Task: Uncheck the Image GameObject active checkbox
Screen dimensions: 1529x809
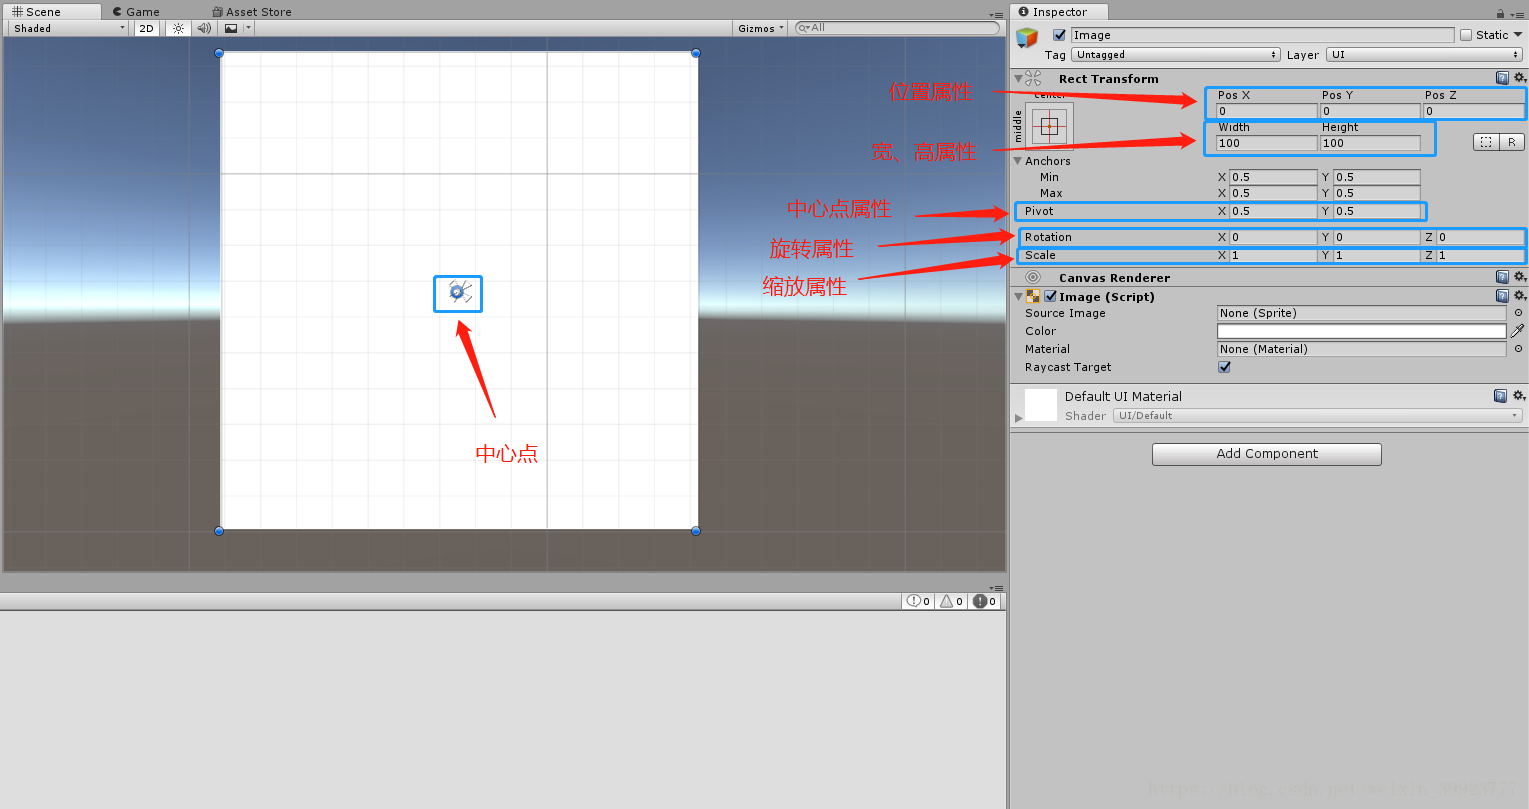Action: (1060, 35)
